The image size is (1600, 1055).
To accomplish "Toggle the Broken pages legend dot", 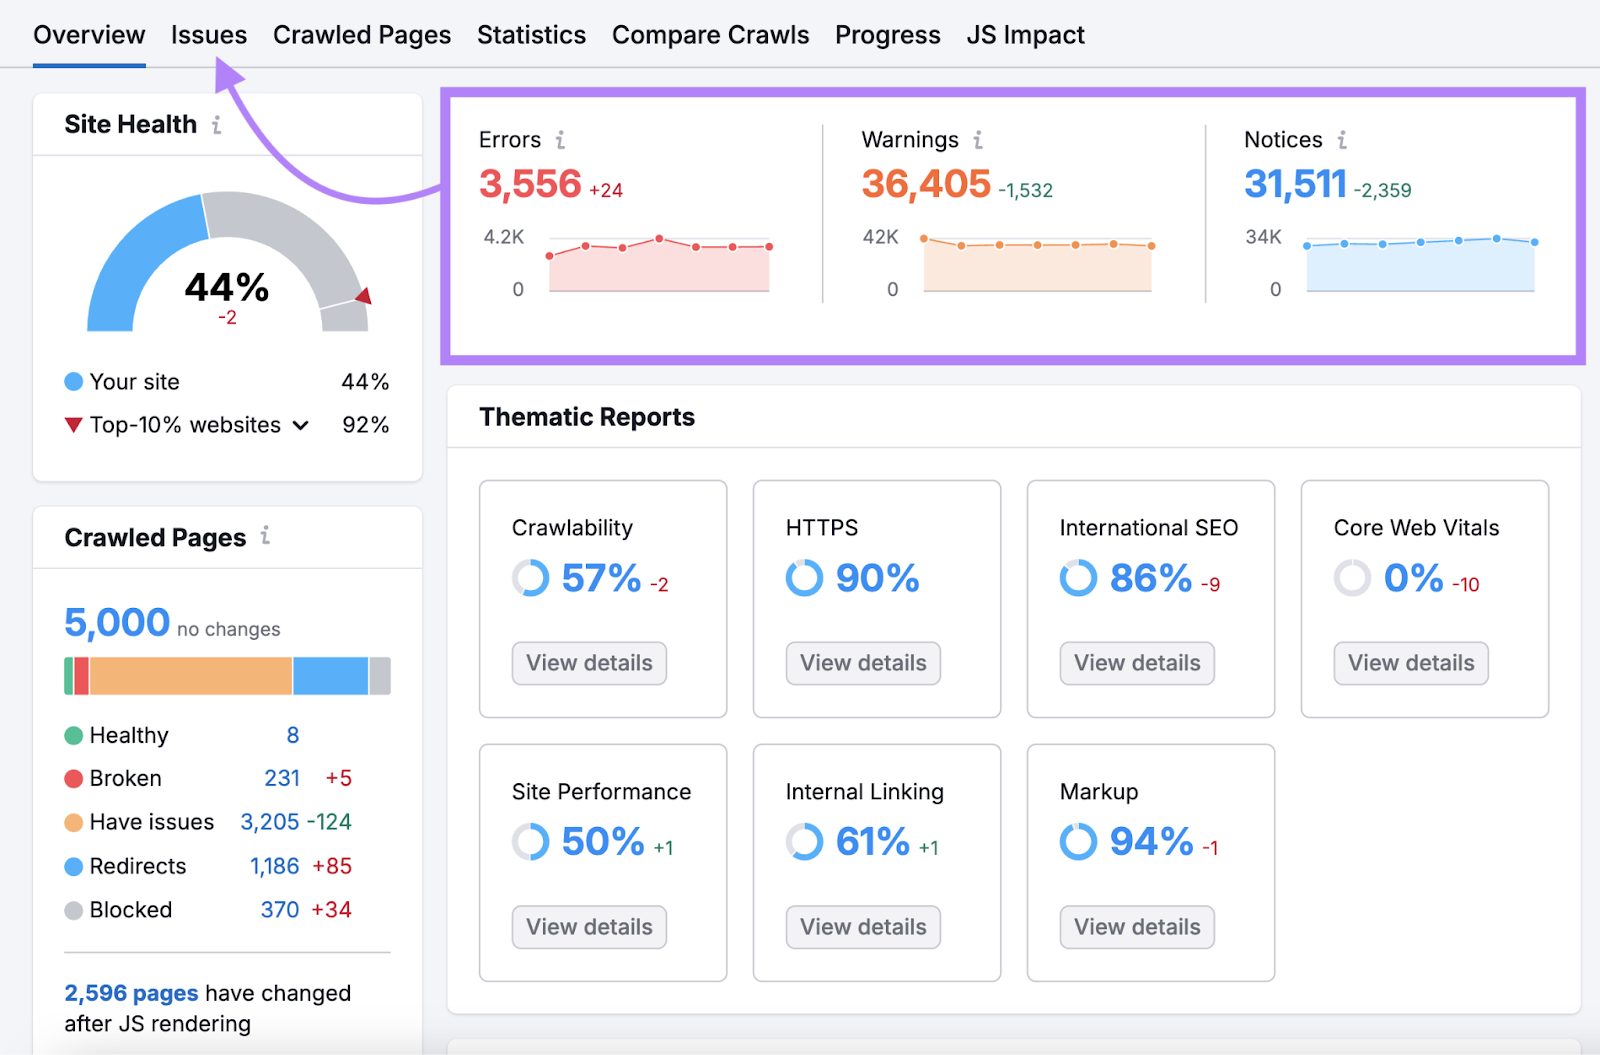I will (74, 778).
